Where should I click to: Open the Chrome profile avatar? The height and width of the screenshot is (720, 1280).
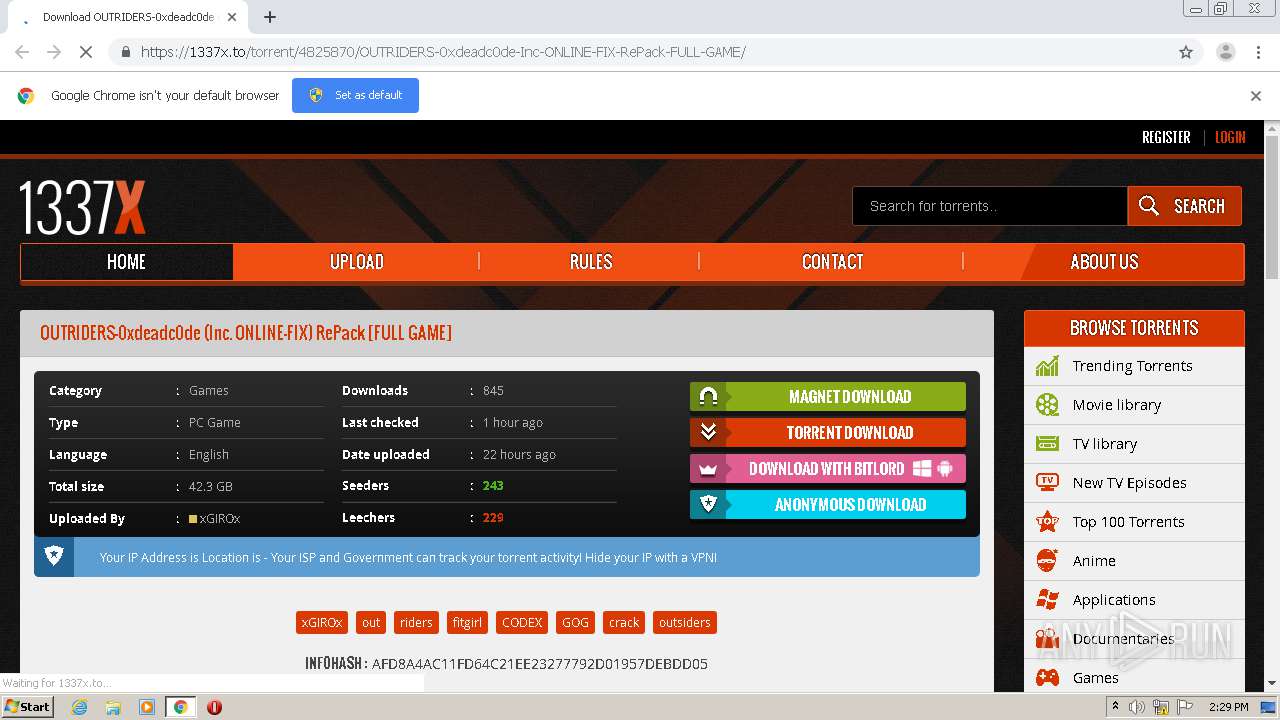point(1225,52)
